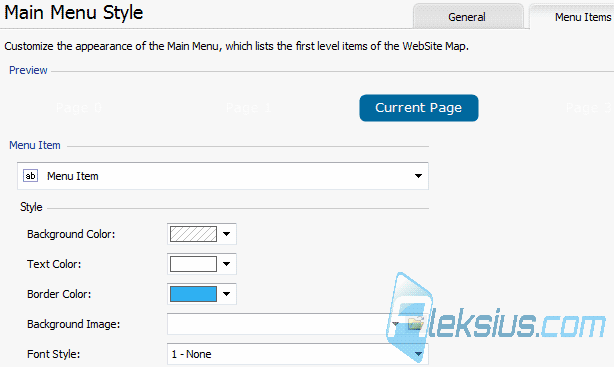Expand the Background Color dropdown arrow
This screenshot has height=367, width=614.
[x=226, y=234]
